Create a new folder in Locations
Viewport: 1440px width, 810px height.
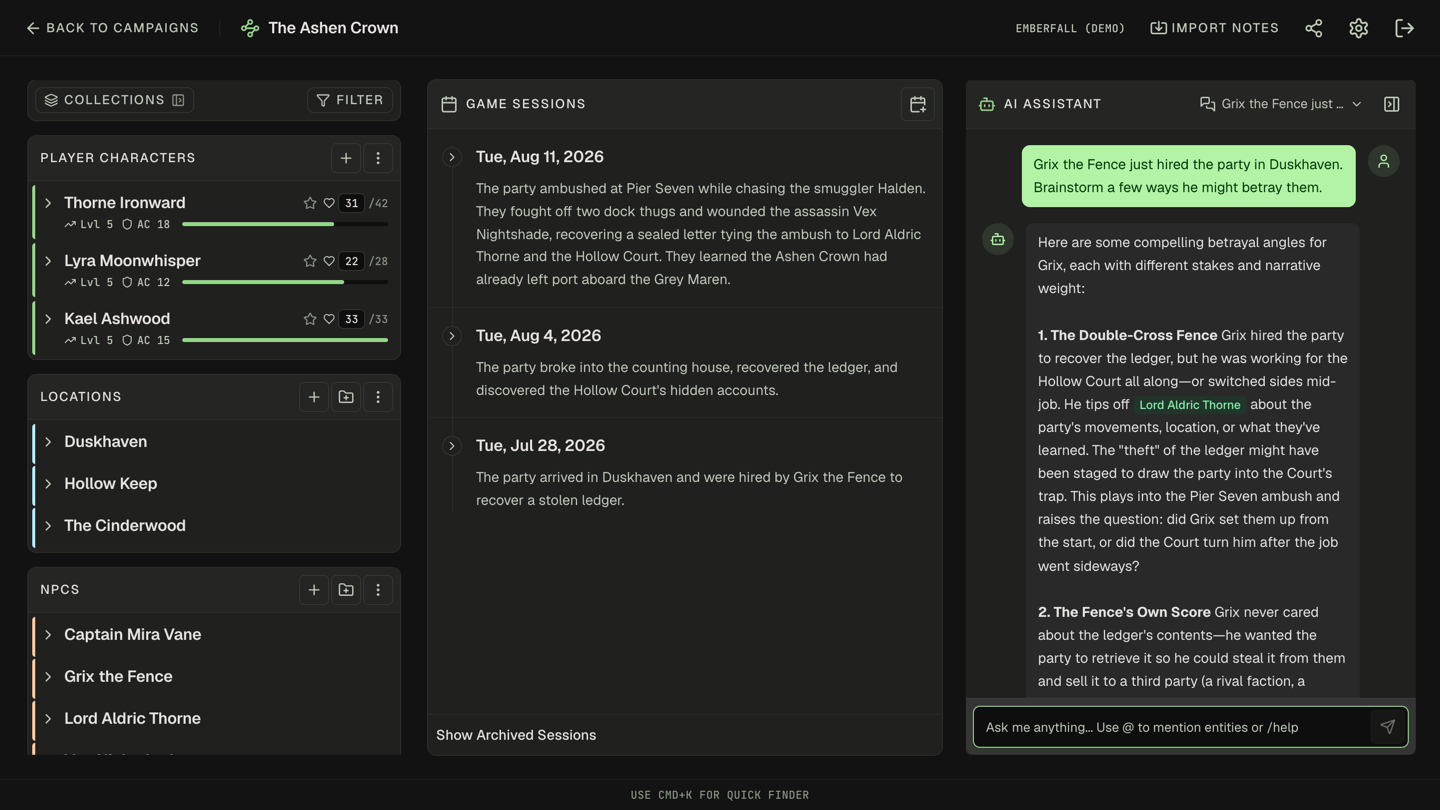(x=346, y=397)
